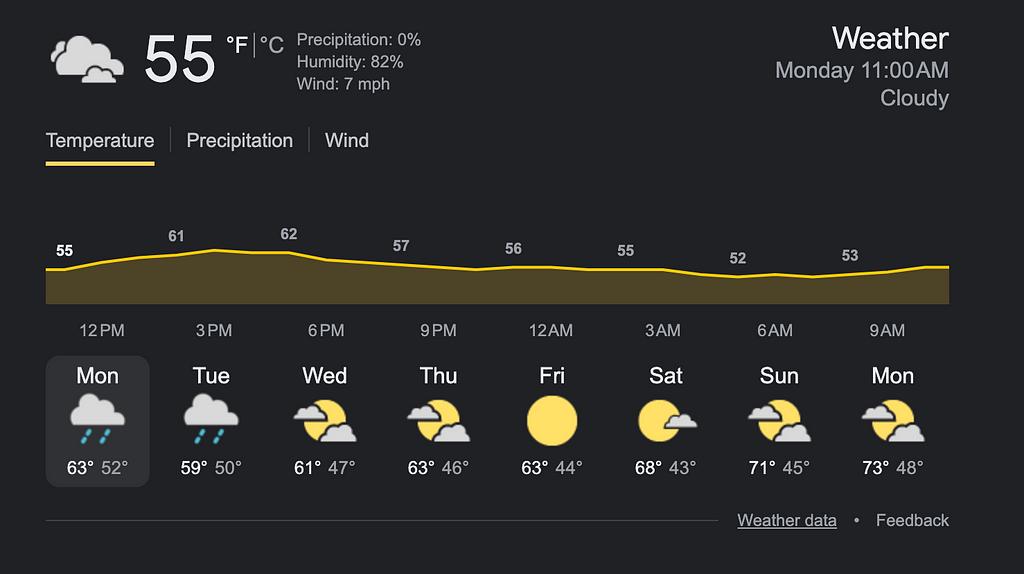The image size is (1024, 574).
Task: Switch to the Precipitation tab
Action: (x=240, y=141)
